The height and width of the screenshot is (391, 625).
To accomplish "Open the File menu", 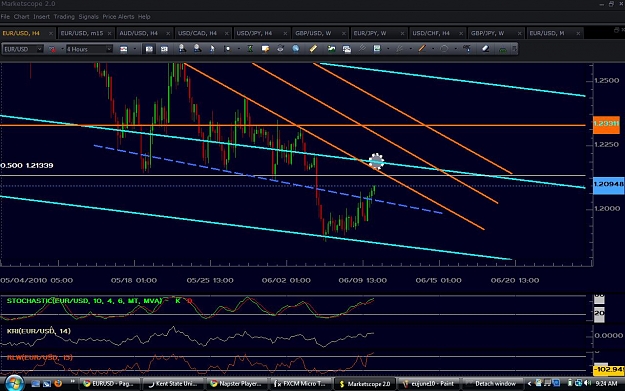I will pyautogui.click(x=5, y=17).
